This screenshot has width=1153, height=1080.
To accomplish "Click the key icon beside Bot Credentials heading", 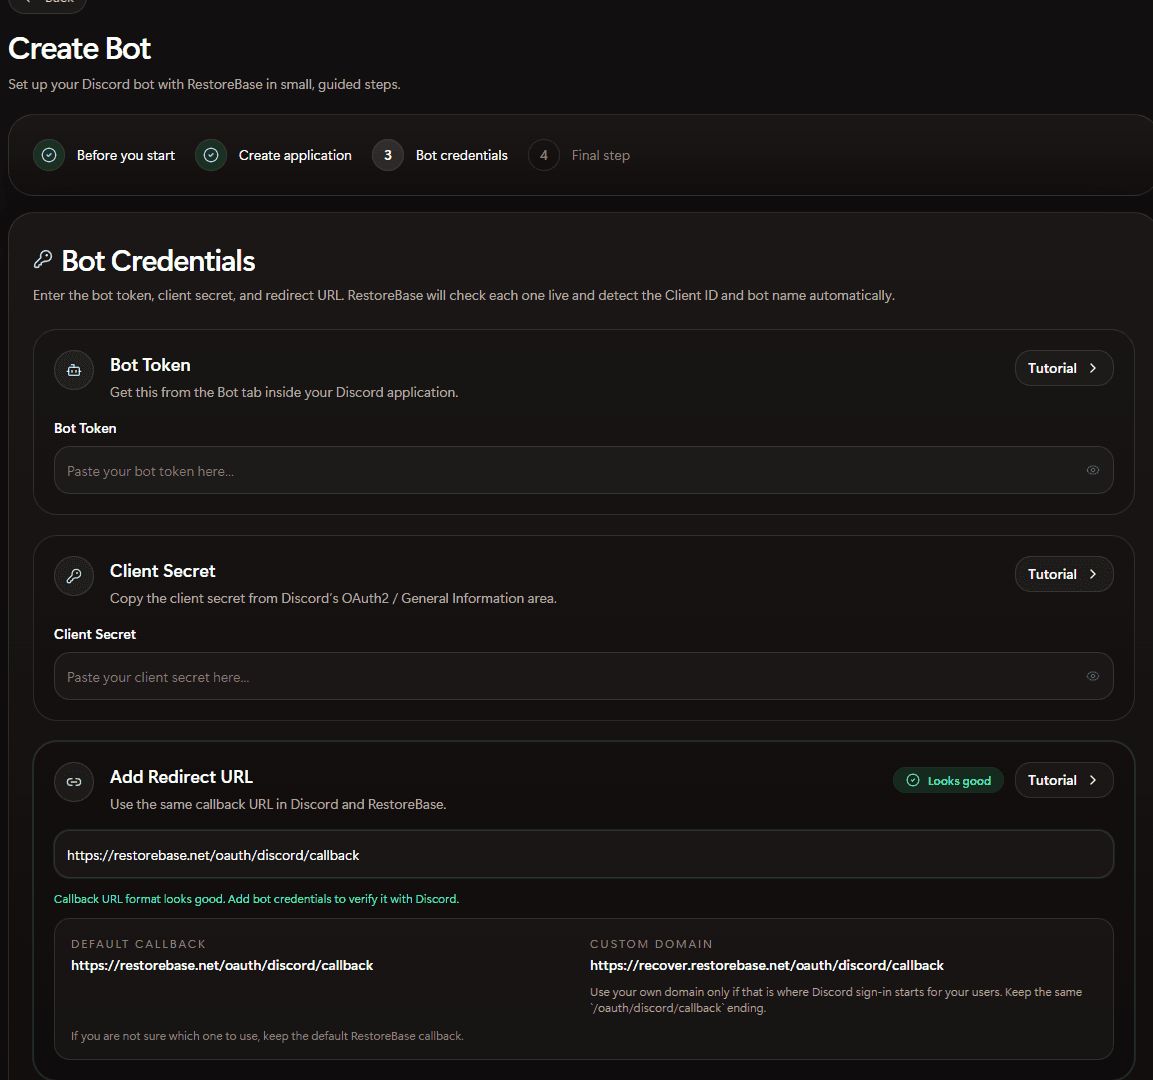I will (43, 260).
